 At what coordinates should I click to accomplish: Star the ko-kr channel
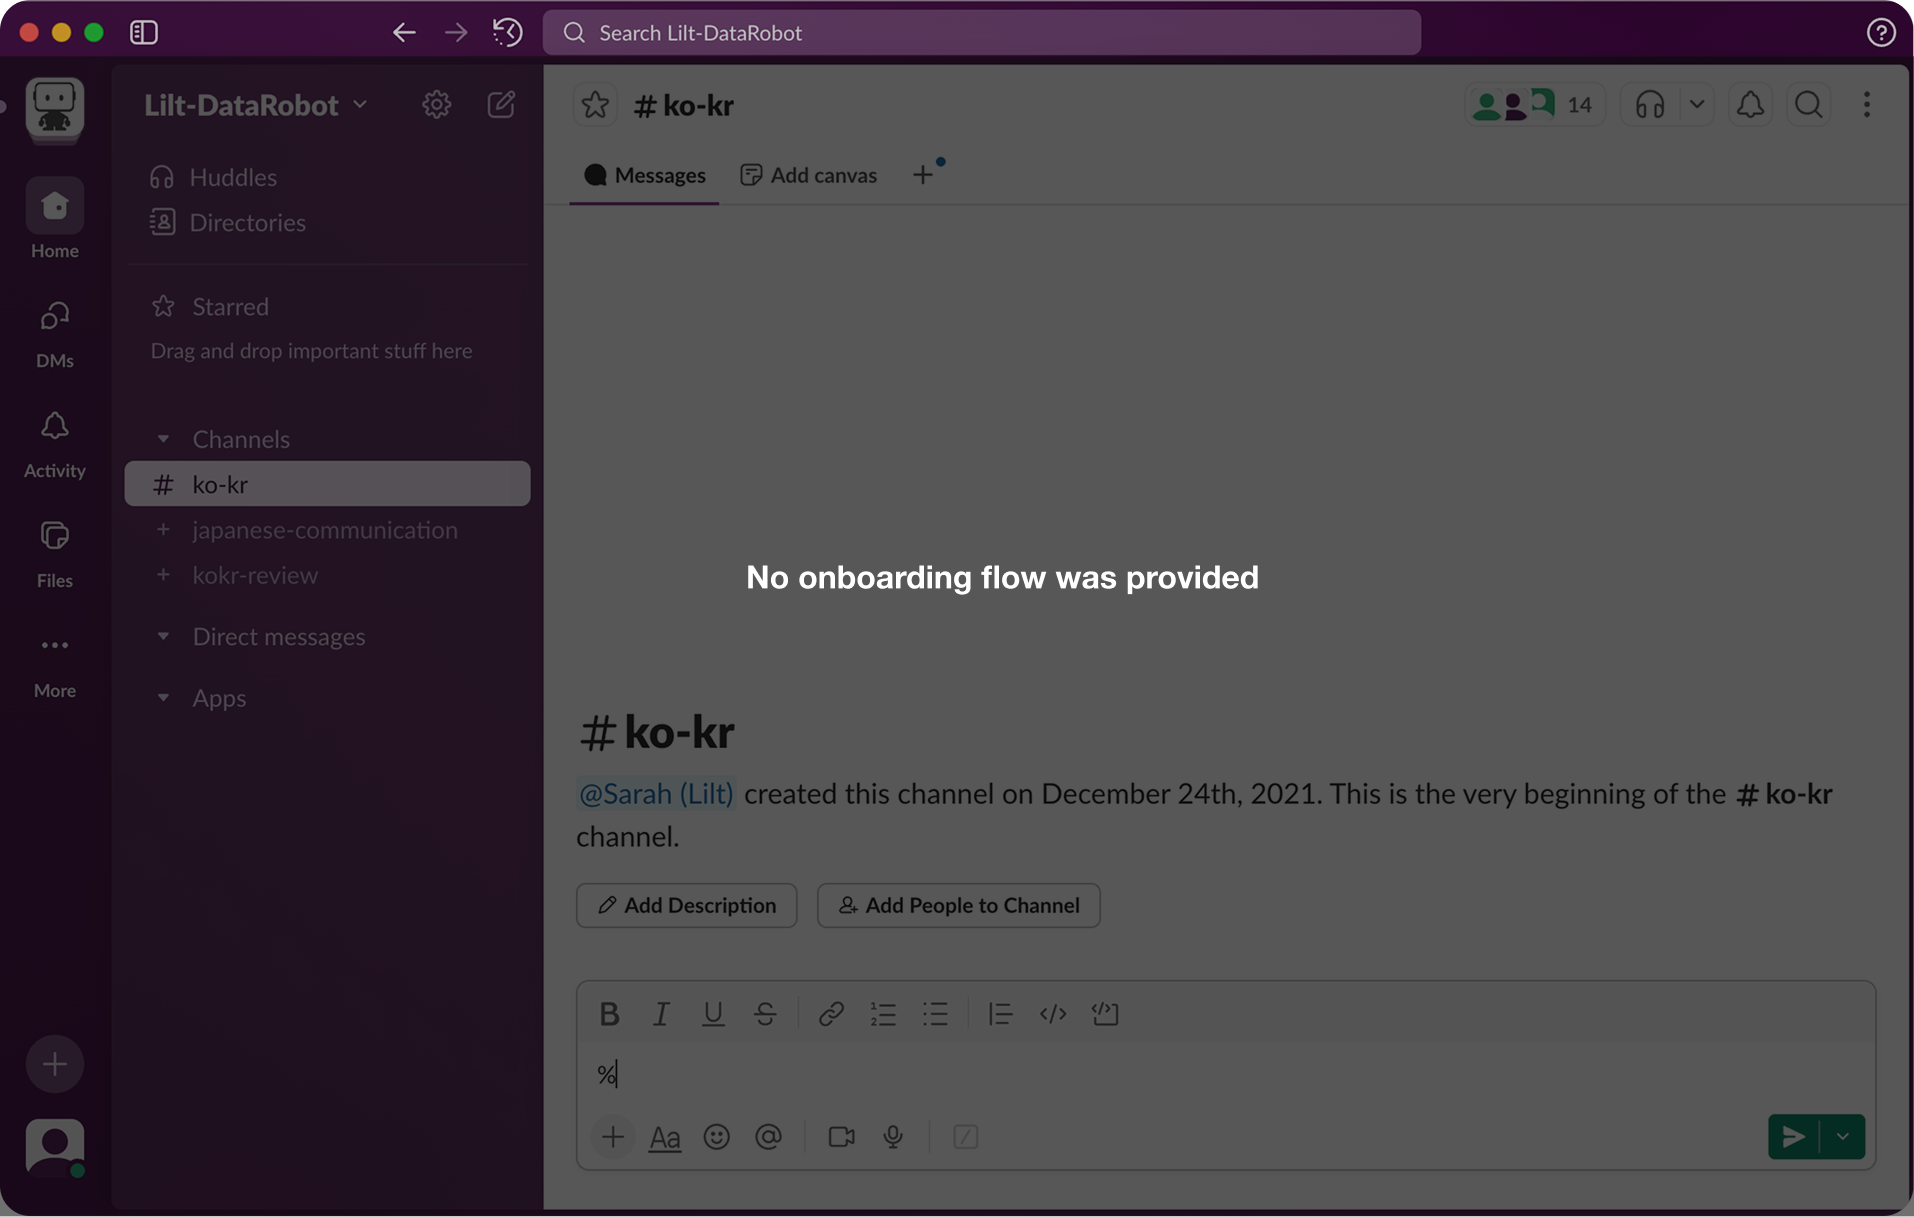596,105
